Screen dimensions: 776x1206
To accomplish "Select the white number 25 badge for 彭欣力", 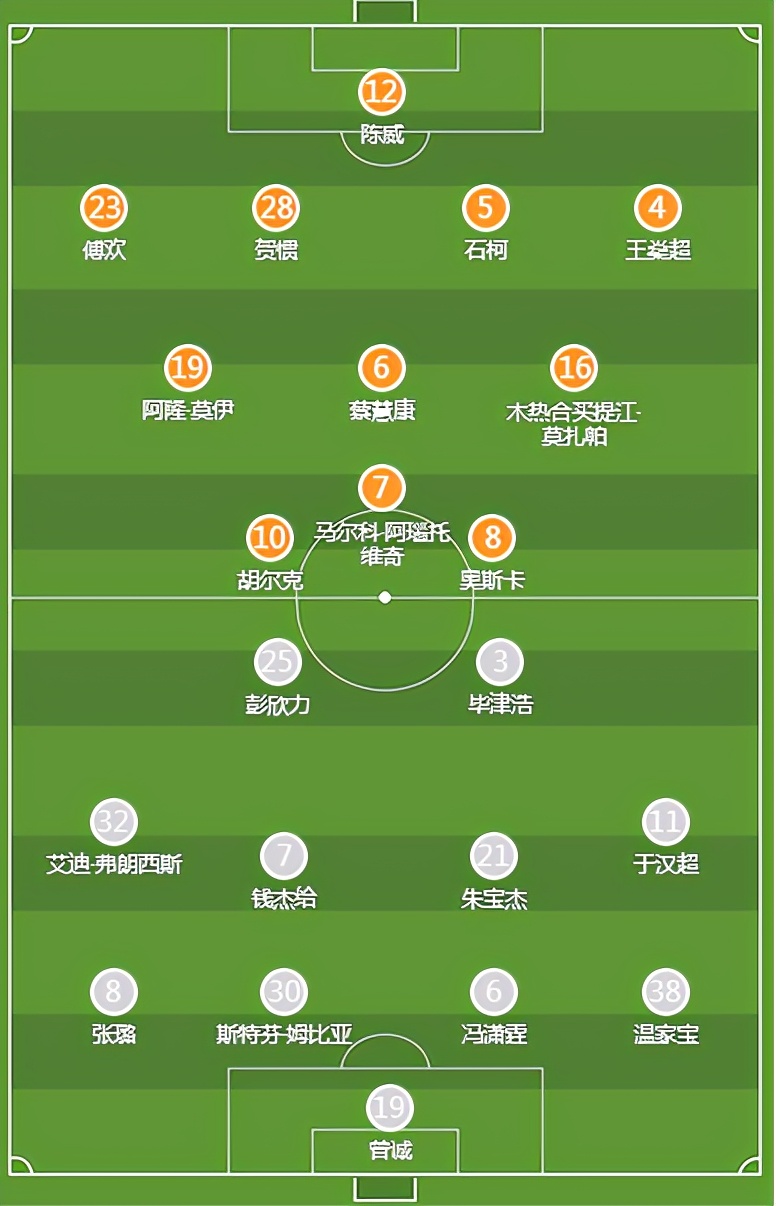I will point(278,662).
